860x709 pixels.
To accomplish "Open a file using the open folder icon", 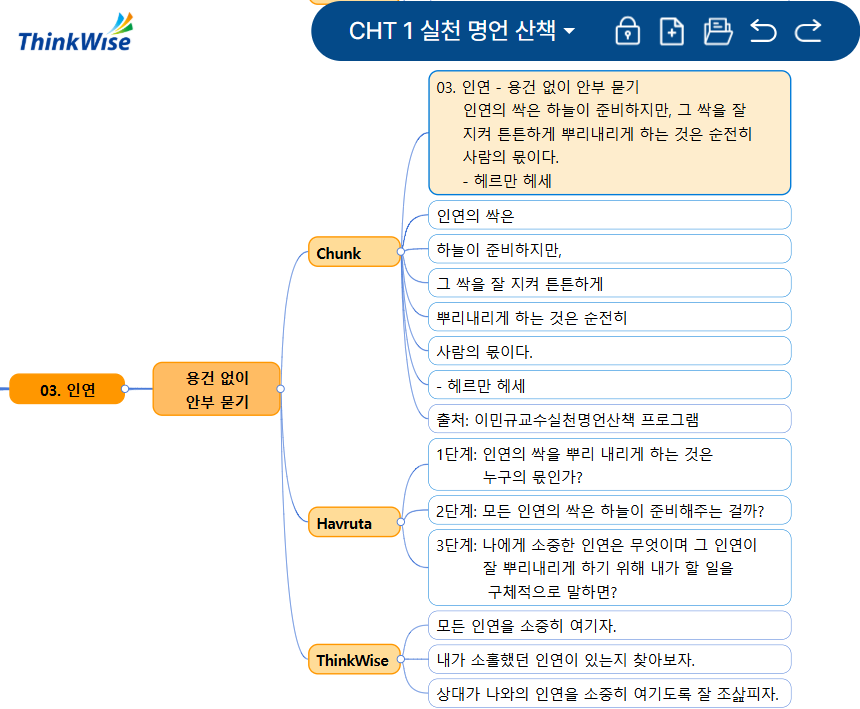I will (x=716, y=32).
